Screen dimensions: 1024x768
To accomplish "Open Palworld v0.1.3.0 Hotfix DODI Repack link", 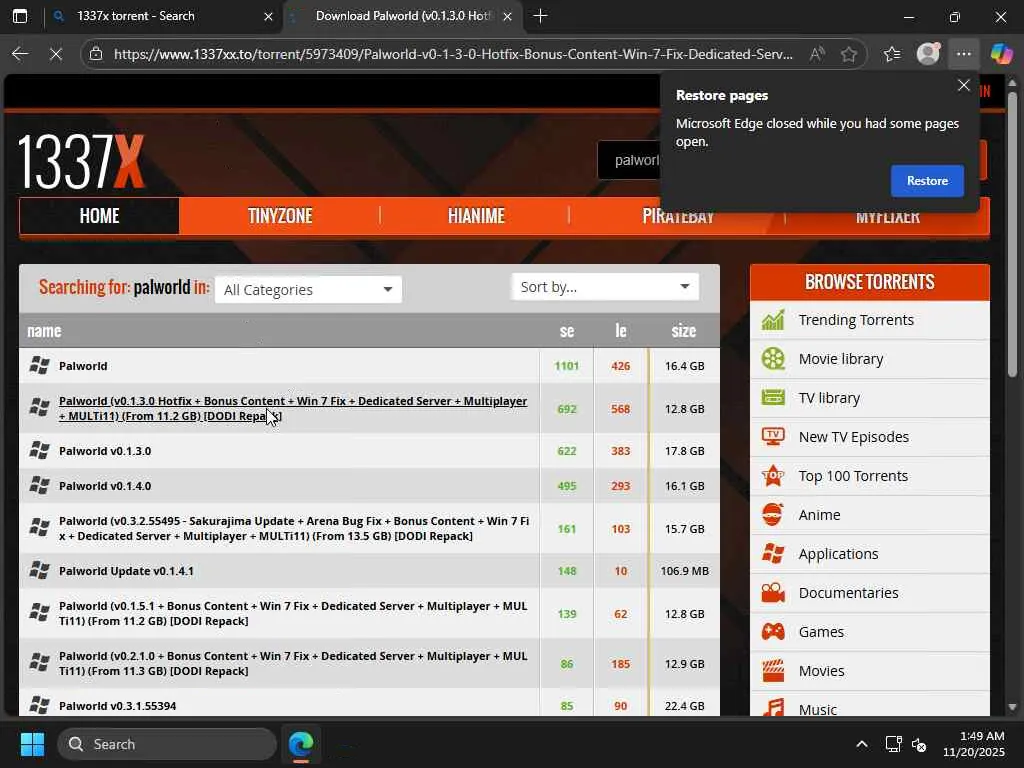I will (293, 408).
